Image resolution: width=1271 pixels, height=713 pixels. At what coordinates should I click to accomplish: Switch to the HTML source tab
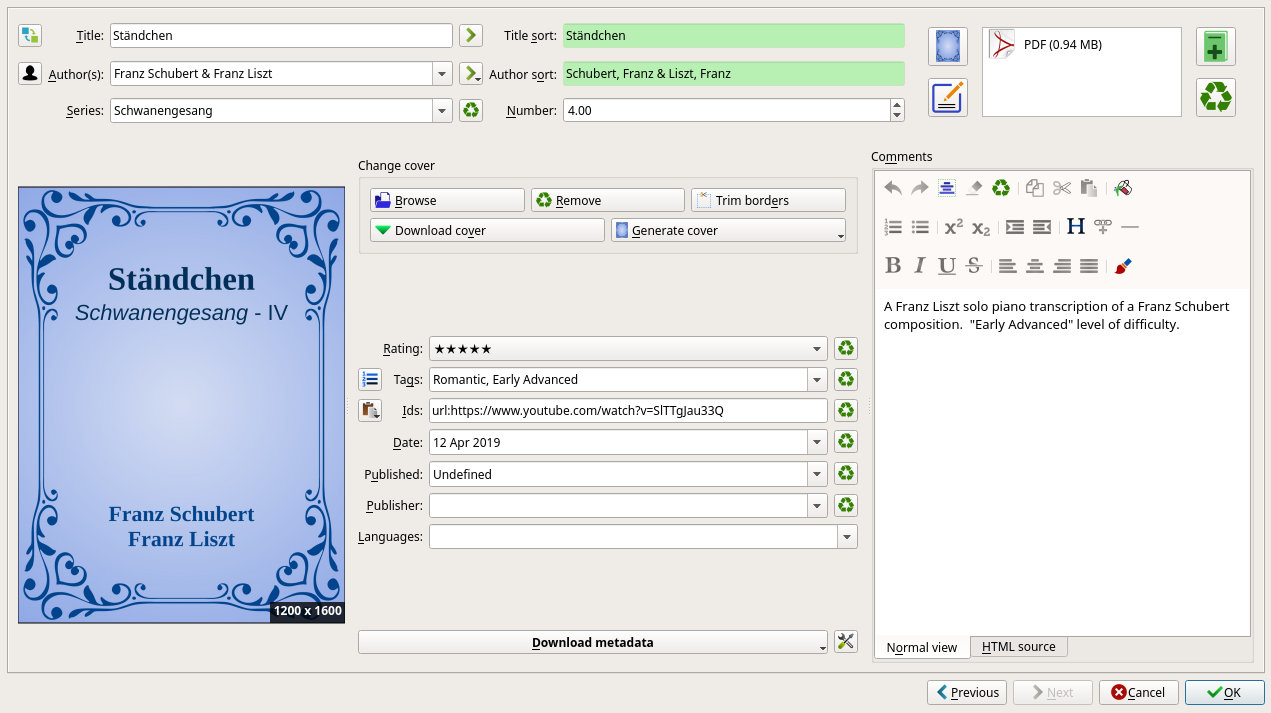[x=1018, y=647]
